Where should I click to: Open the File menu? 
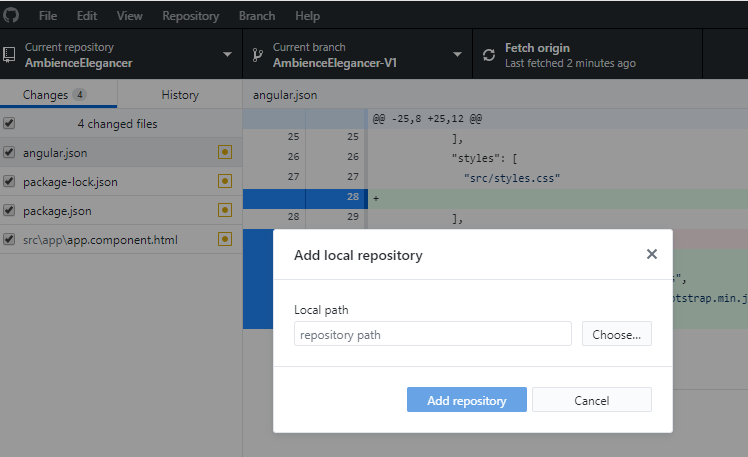[48, 16]
